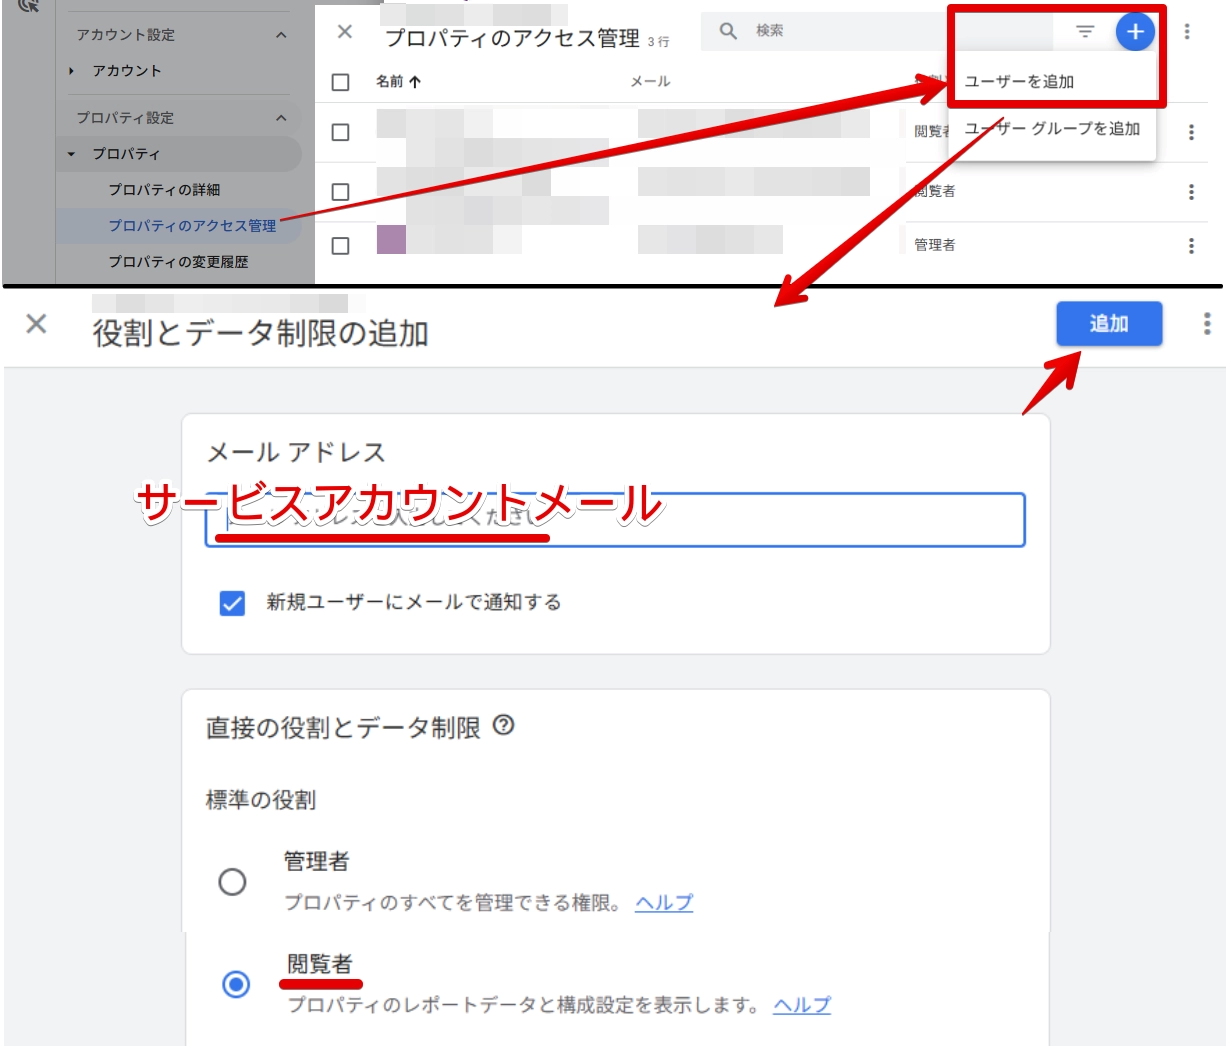Viewport: 1226px width, 1046px height.
Task: Close the 役割とデータ制限の追加 dialog with X
Action: pos(37,324)
